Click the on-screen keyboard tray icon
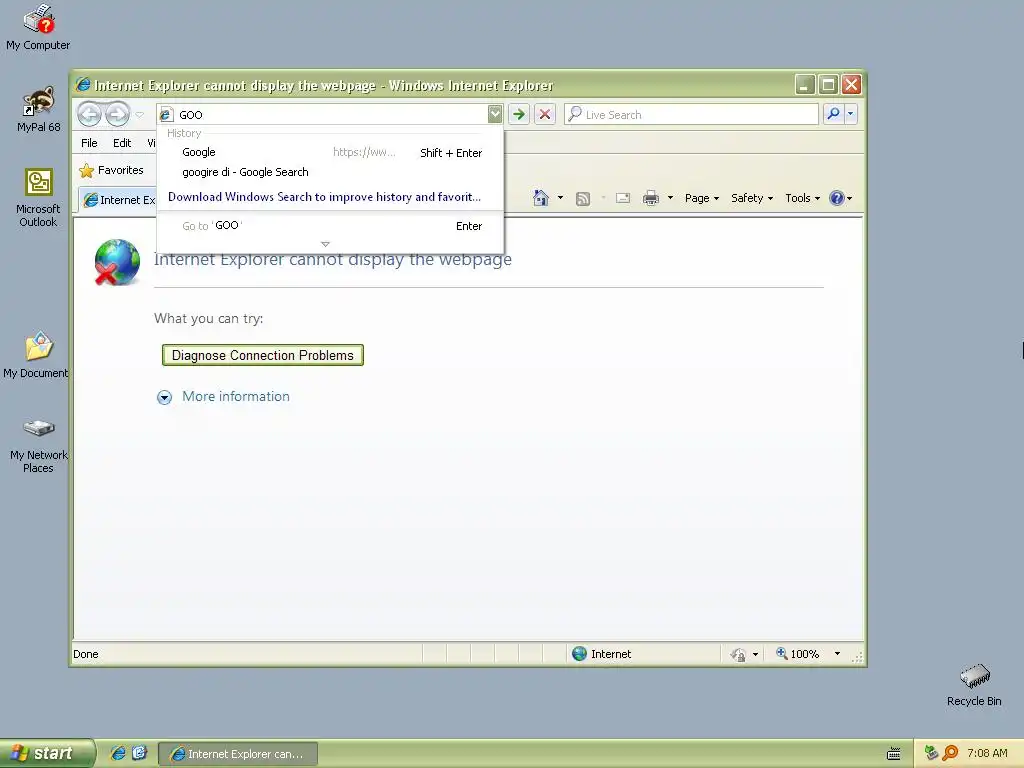 point(894,754)
